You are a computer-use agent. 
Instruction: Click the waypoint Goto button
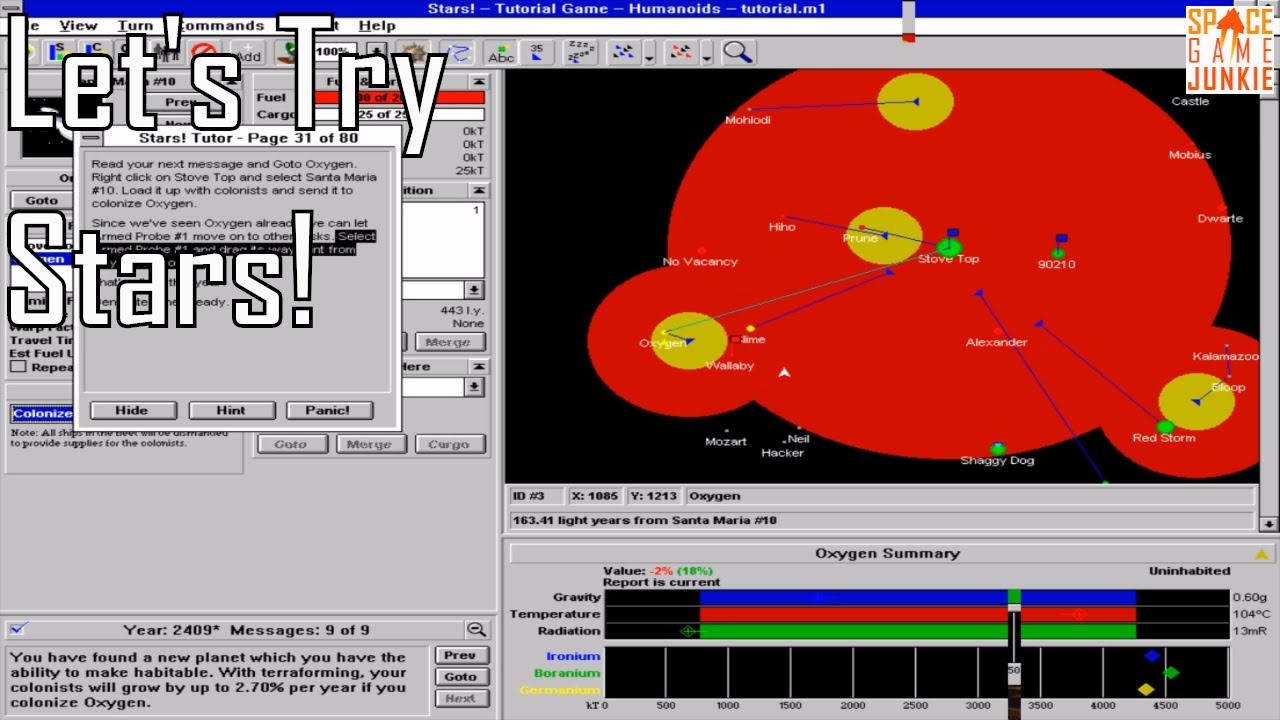[42, 200]
